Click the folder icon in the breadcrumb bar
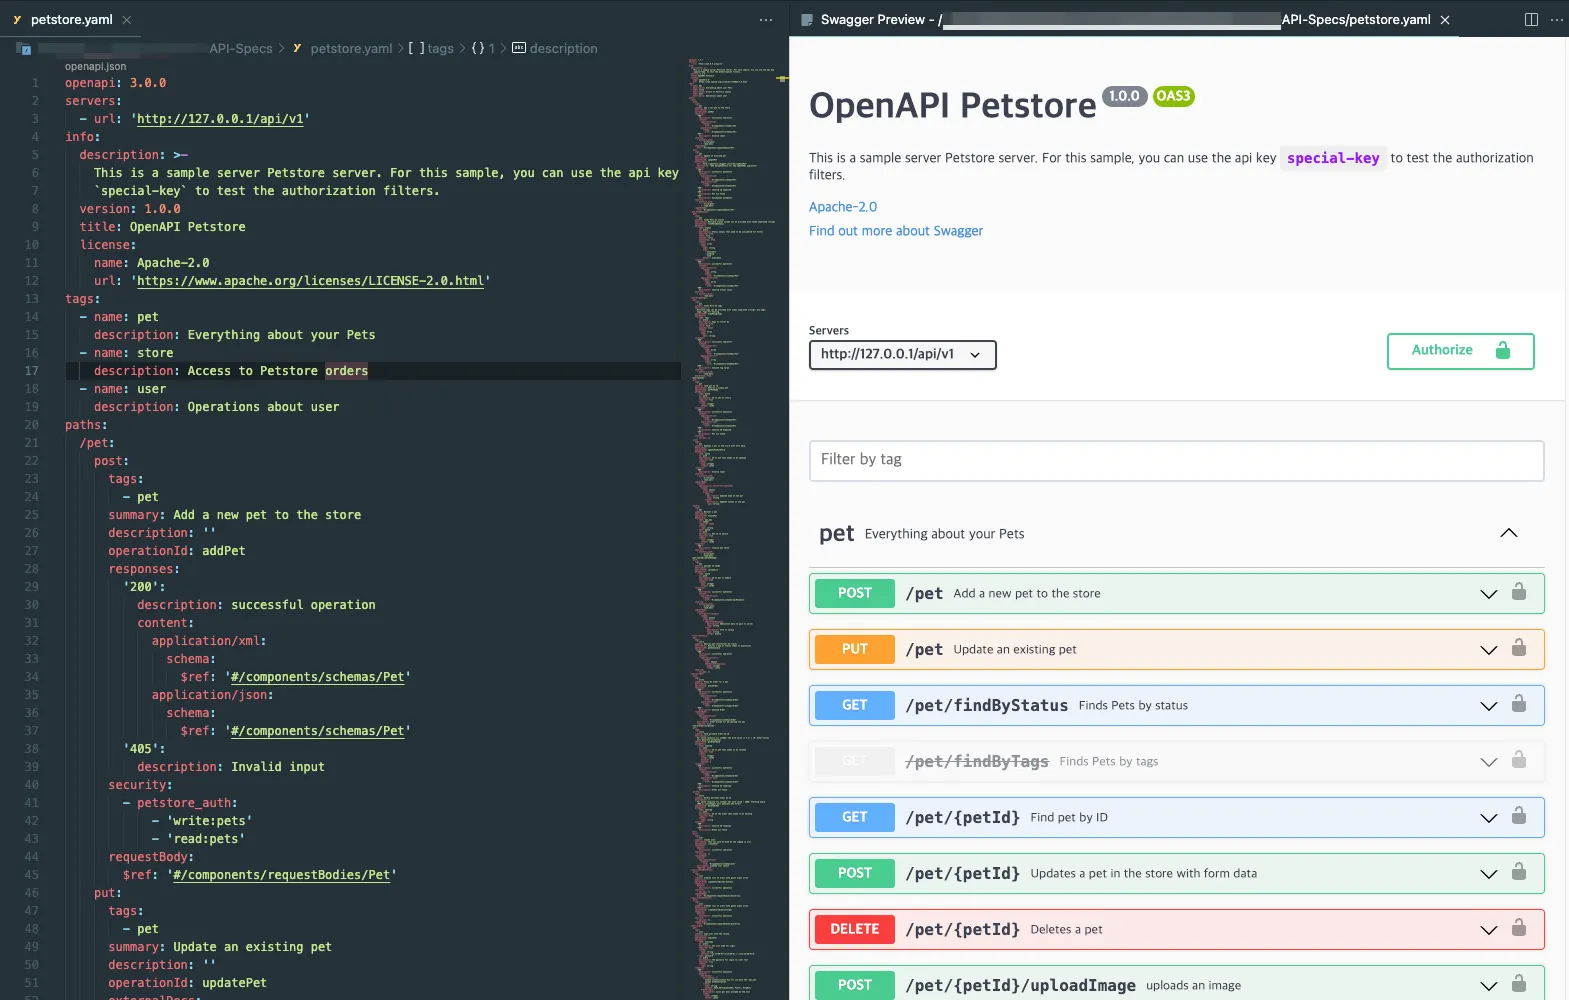 (23, 48)
